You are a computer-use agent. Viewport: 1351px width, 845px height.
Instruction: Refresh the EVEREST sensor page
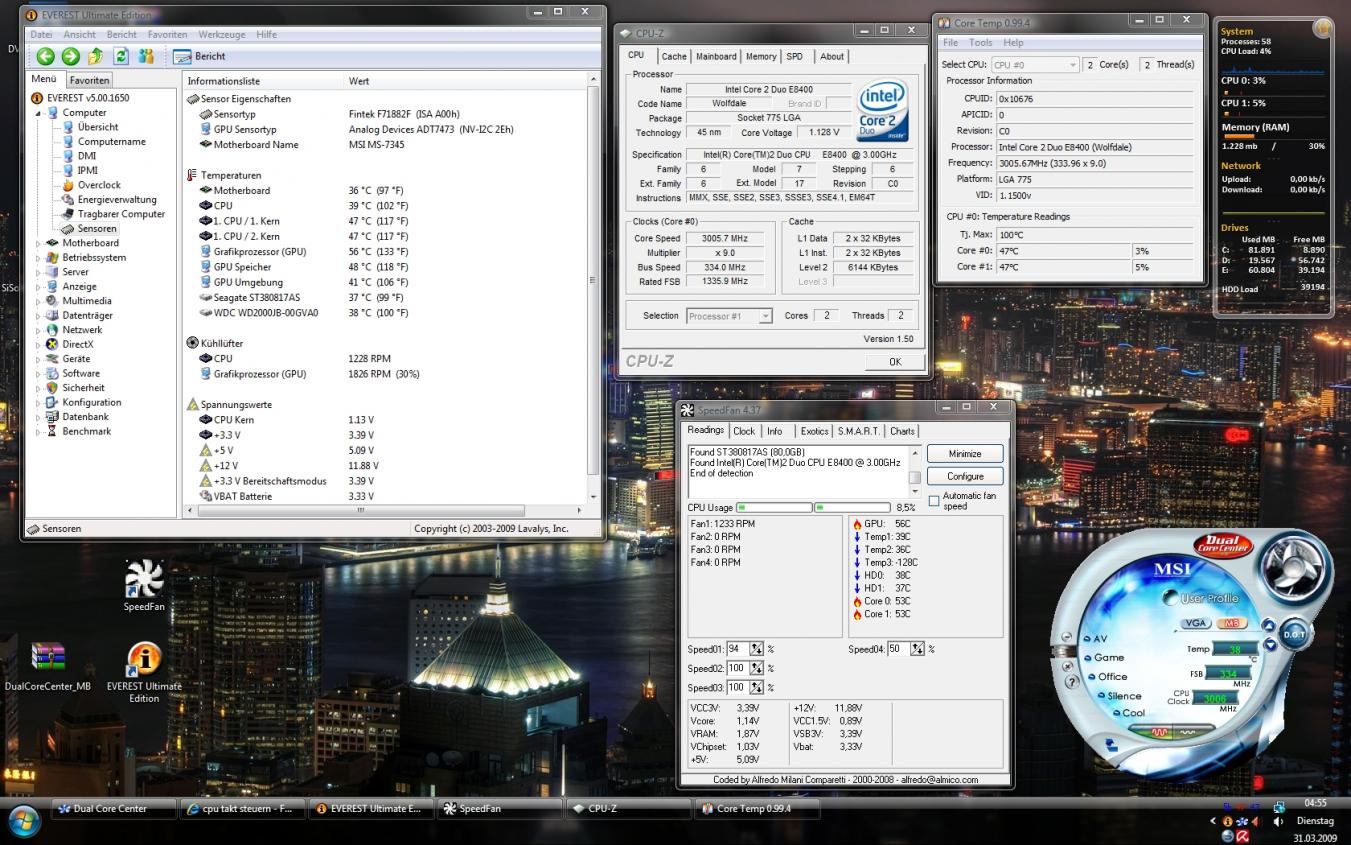click(121, 56)
